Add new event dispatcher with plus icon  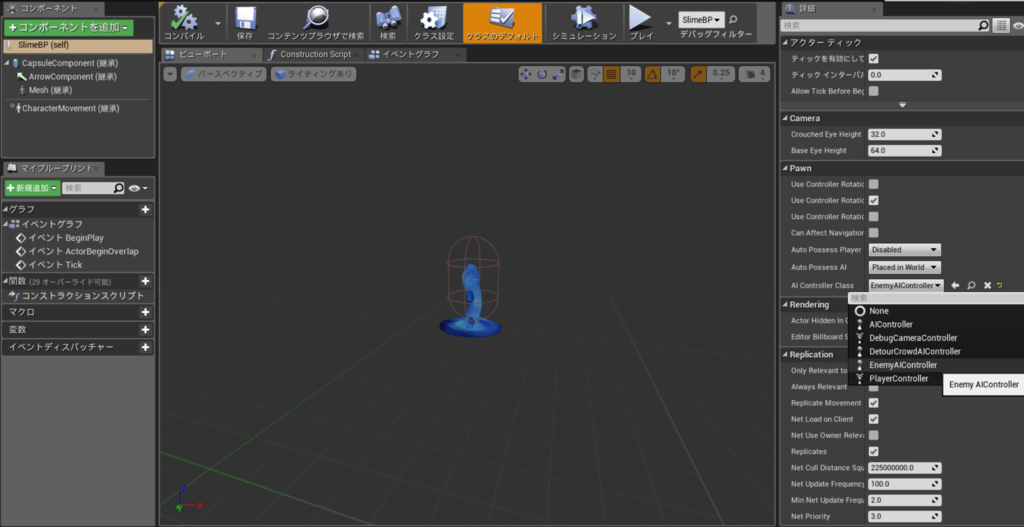click(146, 347)
